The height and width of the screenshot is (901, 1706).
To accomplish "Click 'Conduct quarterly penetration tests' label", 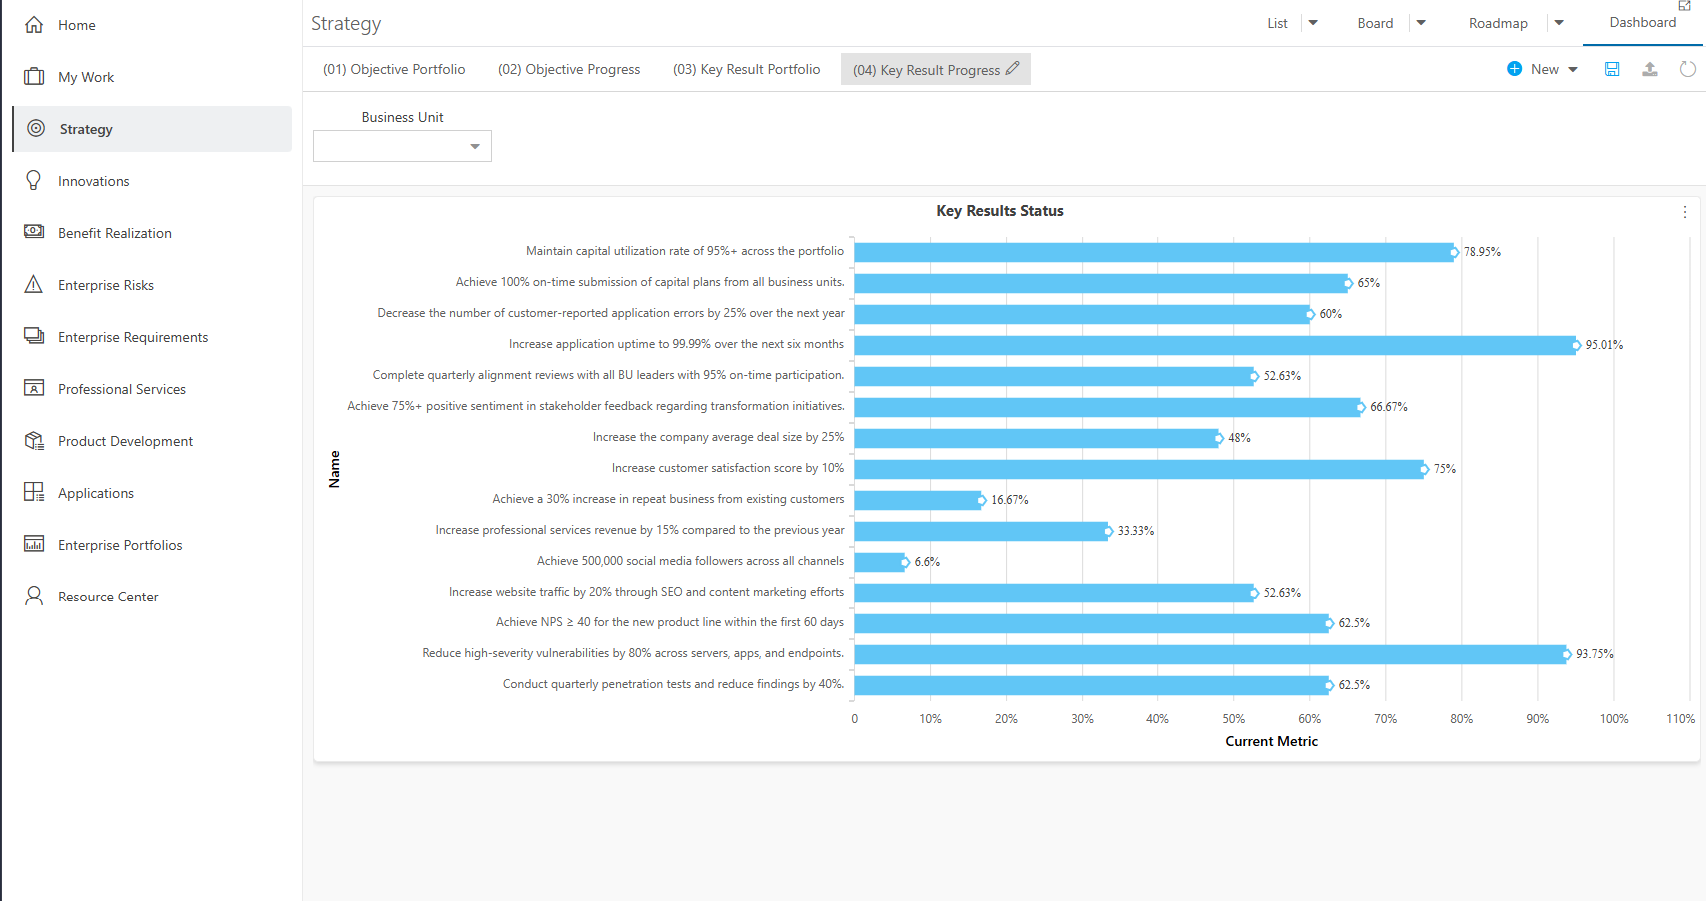I will (x=674, y=684).
